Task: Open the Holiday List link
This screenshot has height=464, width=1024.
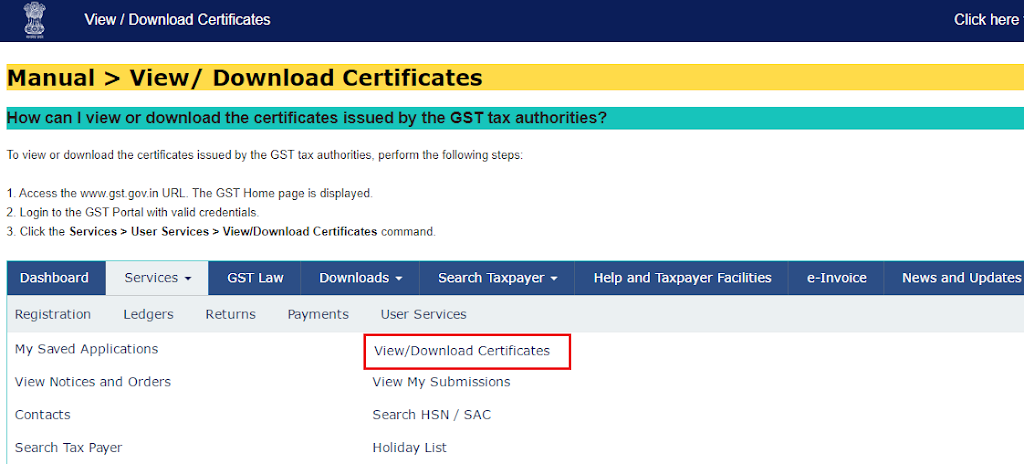Action: 409,448
